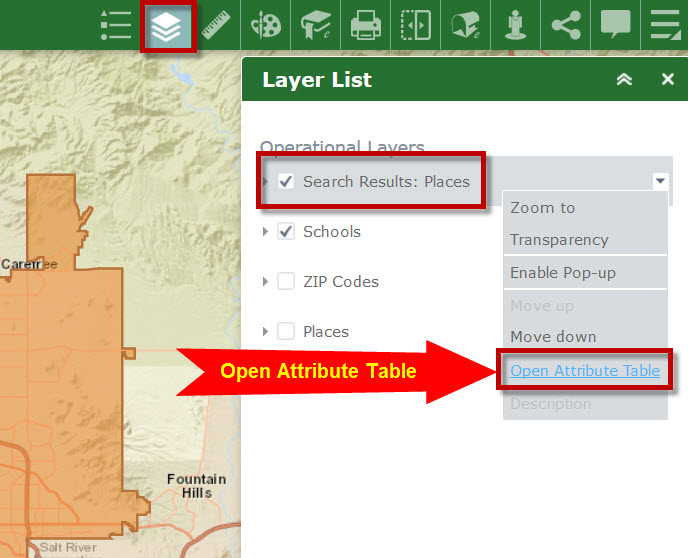Image resolution: width=688 pixels, height=558 pixels.
Task: Click the Carefree label on map
Action: [29, 264]
